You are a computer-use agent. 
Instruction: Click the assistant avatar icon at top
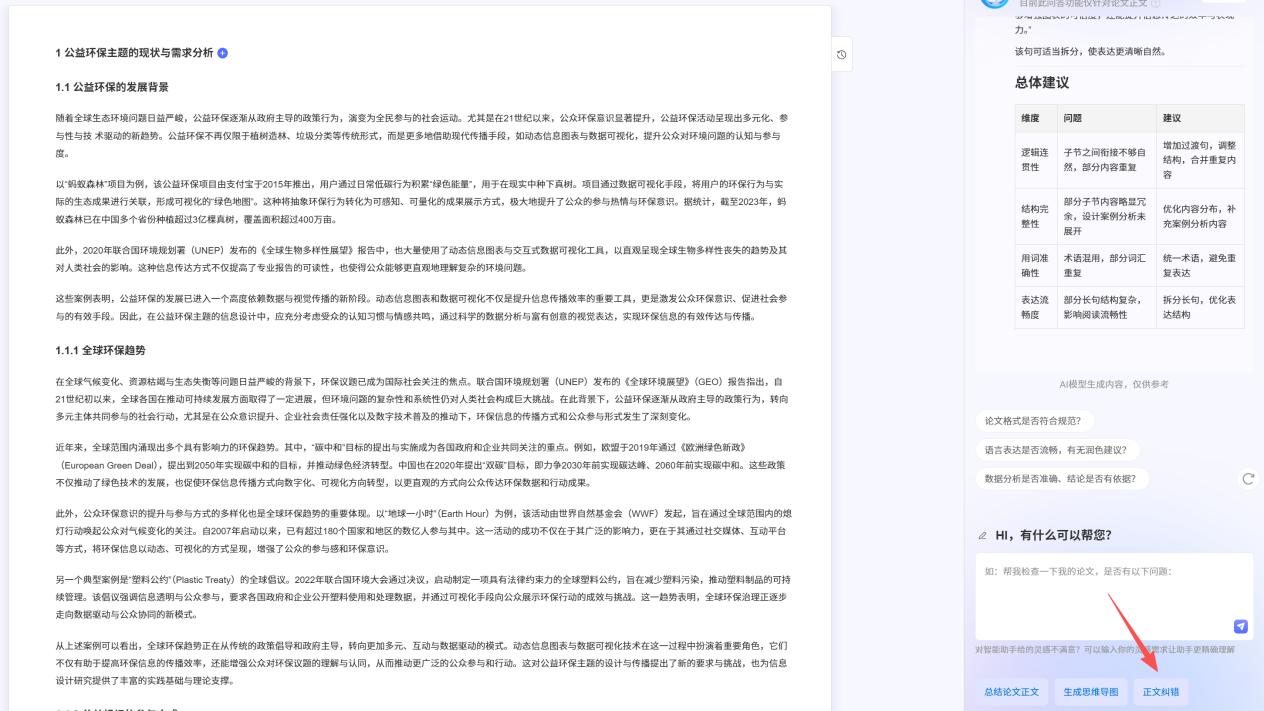pos(994,3)
